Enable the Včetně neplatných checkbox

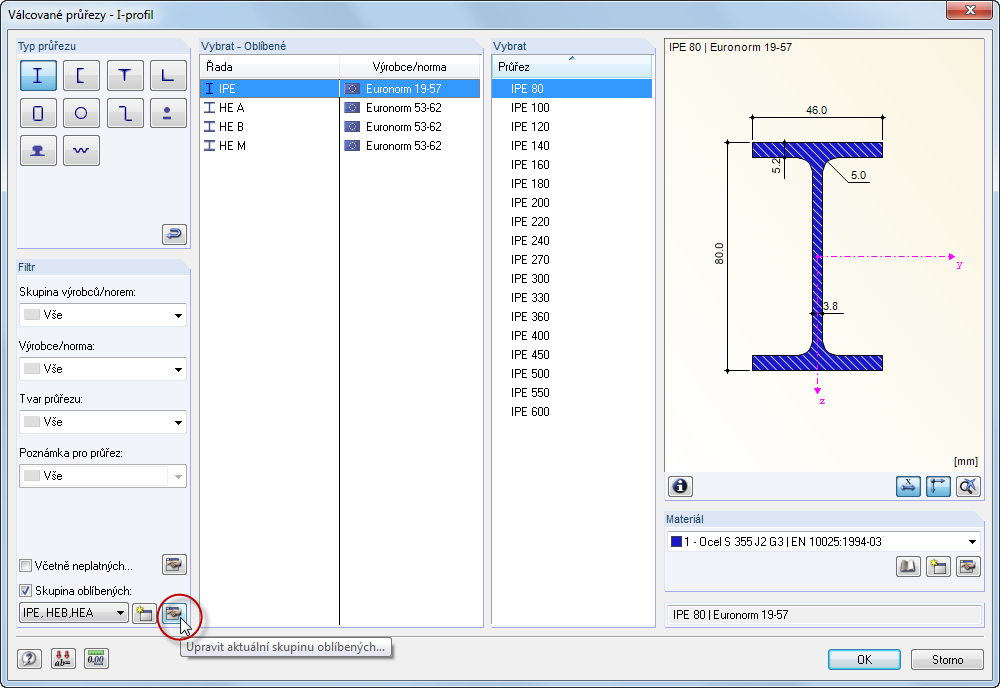[26, 566]
